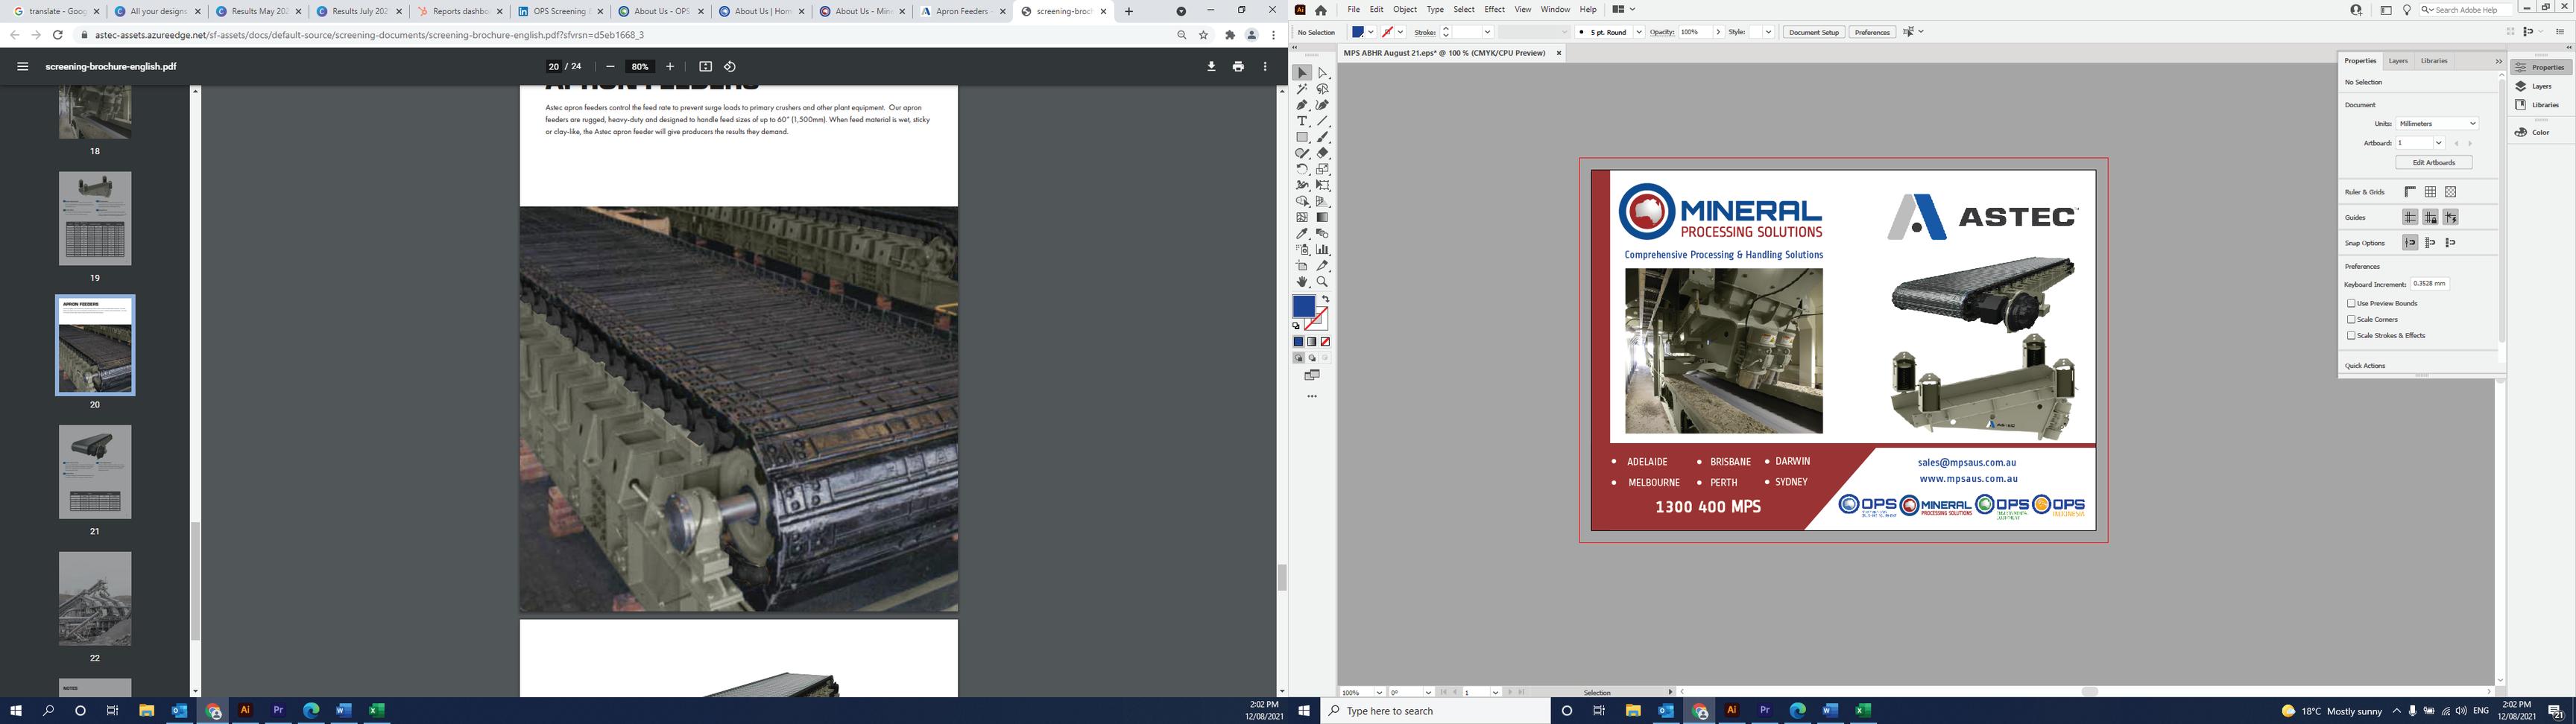Toggle the PDF thumbnail sidebar menu
Viewport: 2576px width, 724px height.
pyautogui.click(x=23, y=66)
